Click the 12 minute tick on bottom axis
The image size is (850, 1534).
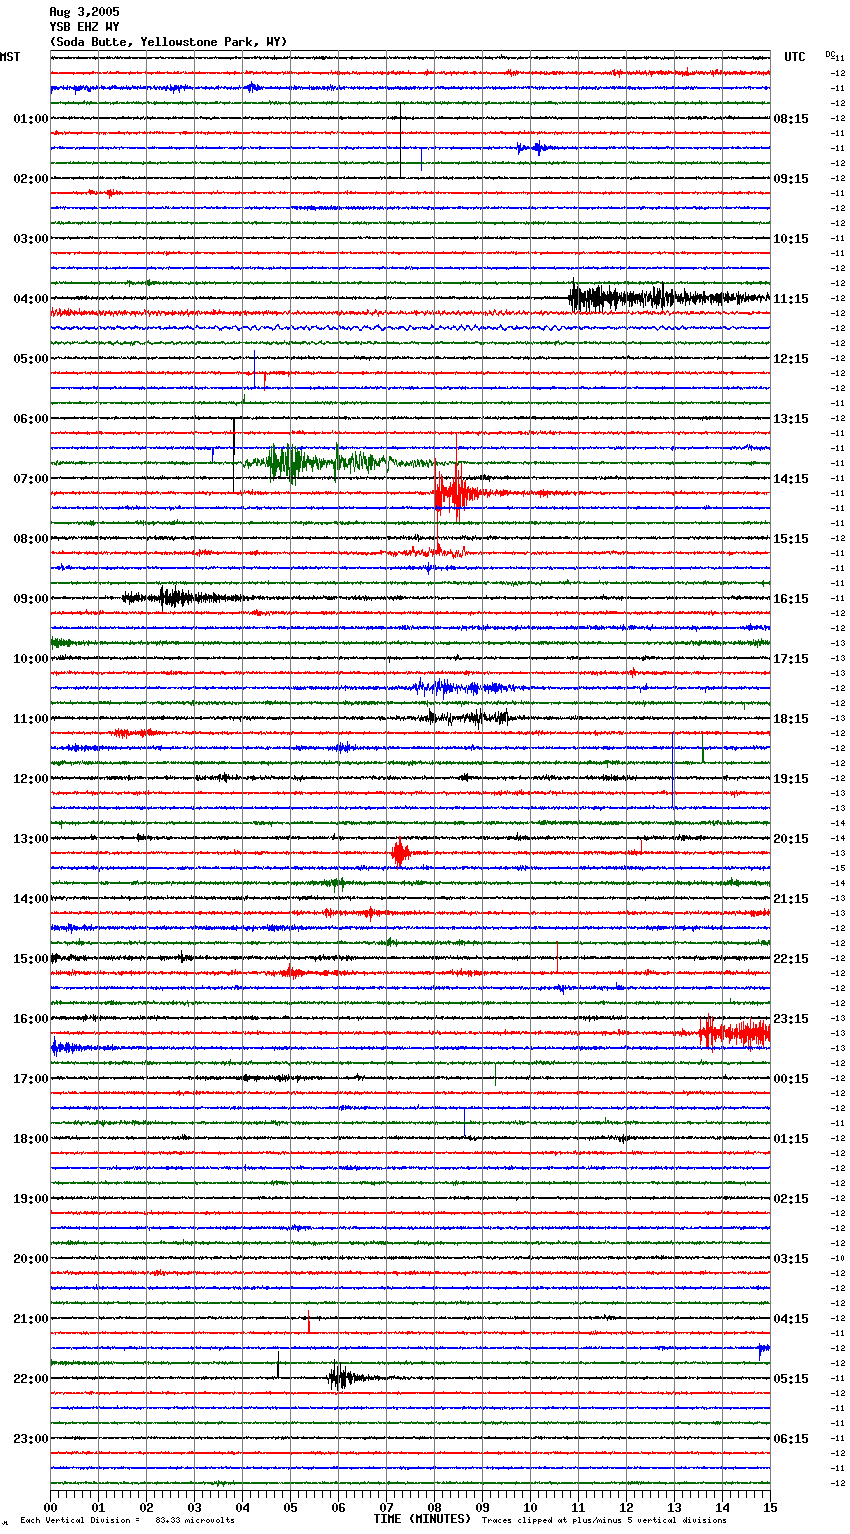click(x=626, y=1506)
